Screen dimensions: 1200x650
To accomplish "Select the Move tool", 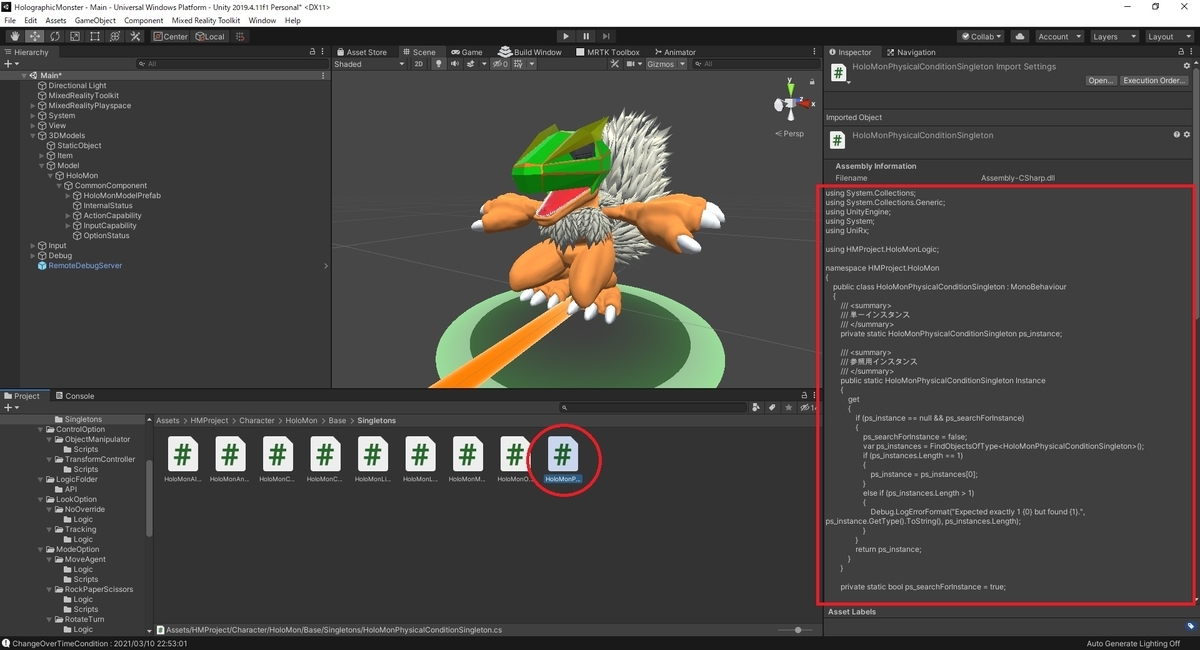I will pyautogui.click(x=34, y=36).
